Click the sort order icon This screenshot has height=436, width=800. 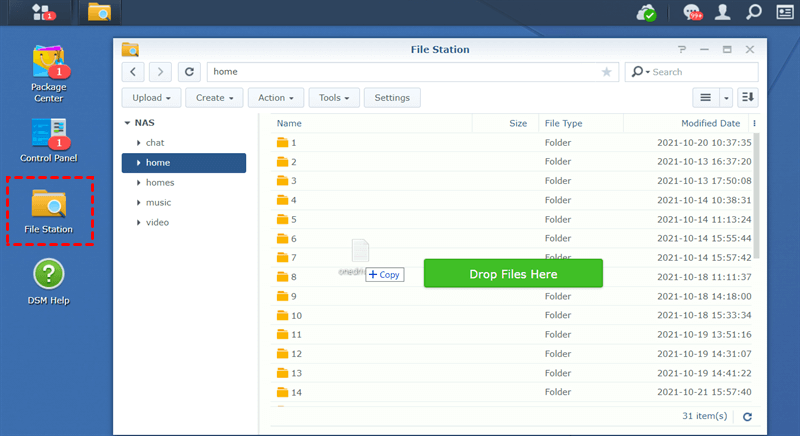point(748,97)
